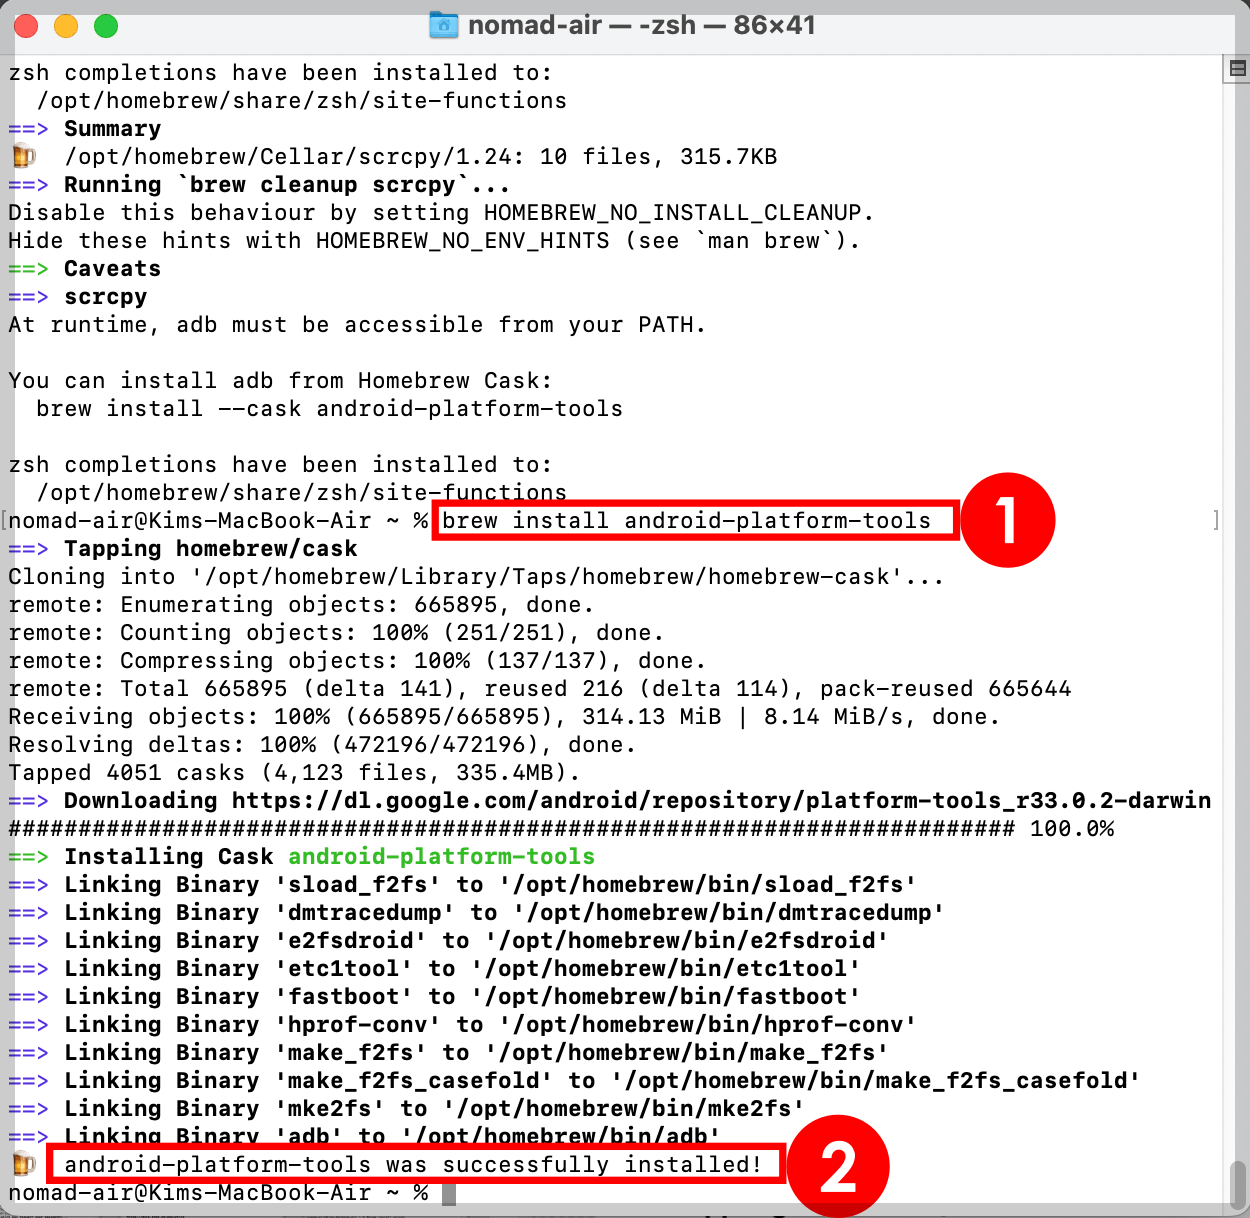Click the "Linking Binary 'make_f2fs_casefold'" line

tap(575, 1081)
